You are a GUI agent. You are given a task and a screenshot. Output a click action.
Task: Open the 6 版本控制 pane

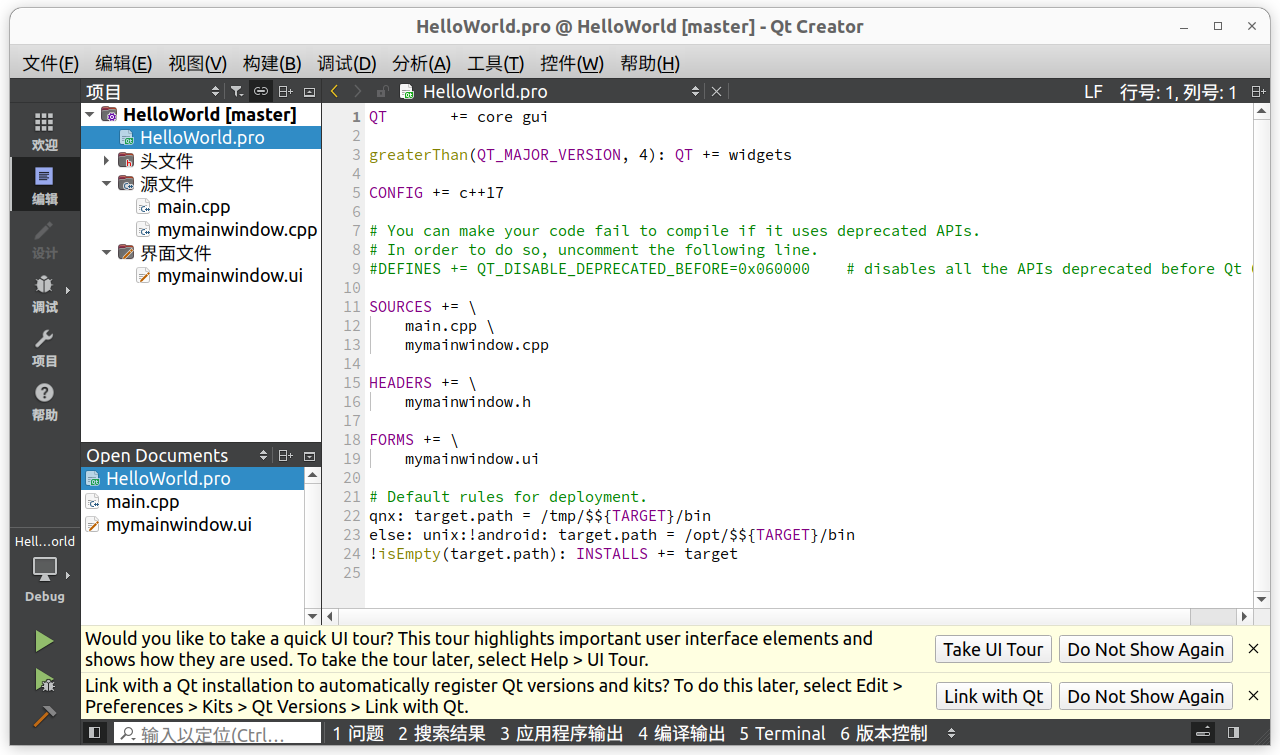pyautogui.click(x=884, y=733)
